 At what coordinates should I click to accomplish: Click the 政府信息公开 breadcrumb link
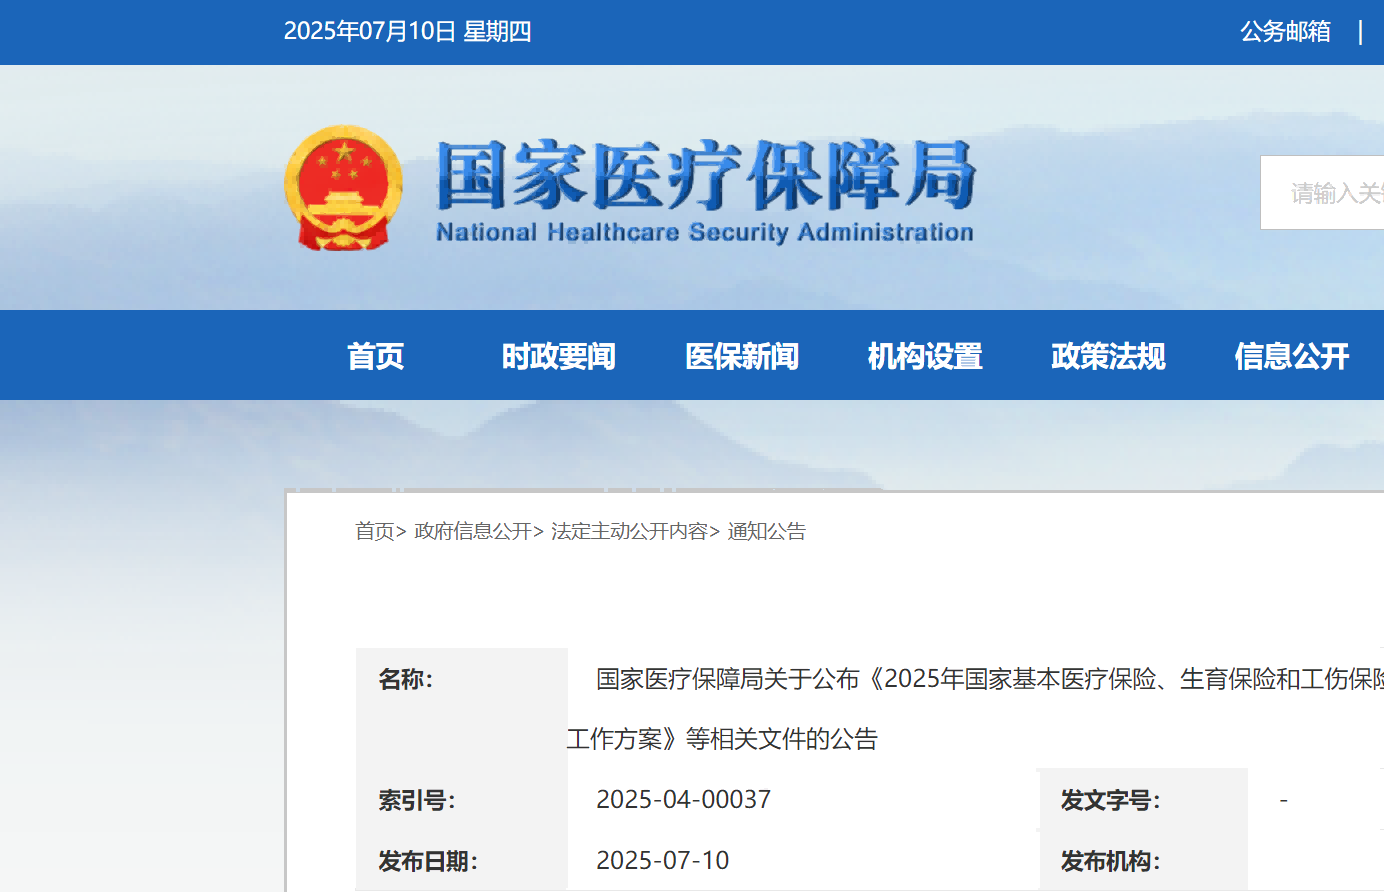[472, 532]
